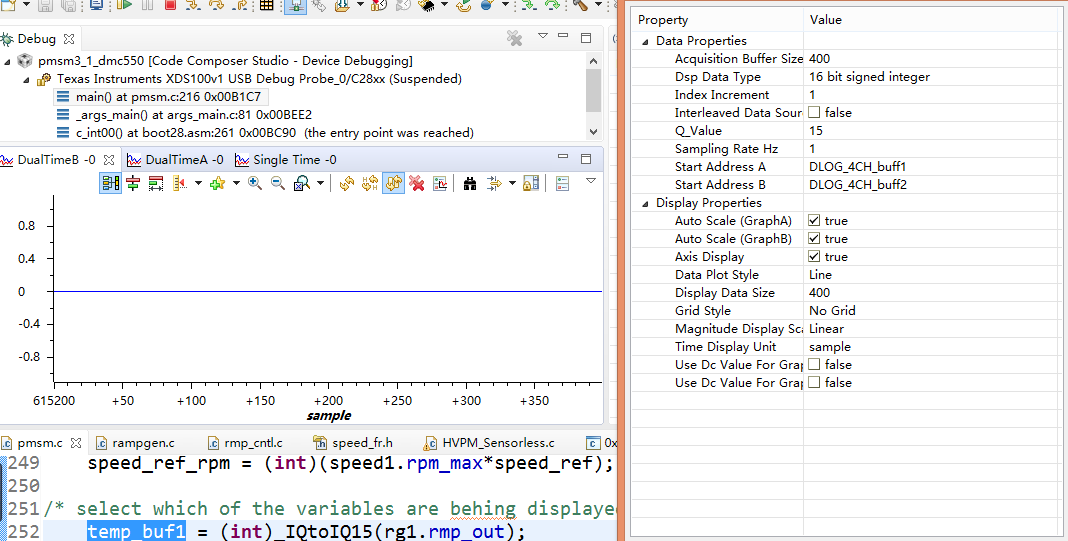Click the hammer Build icon
1068x541 pixels.
tap(580, 5)
